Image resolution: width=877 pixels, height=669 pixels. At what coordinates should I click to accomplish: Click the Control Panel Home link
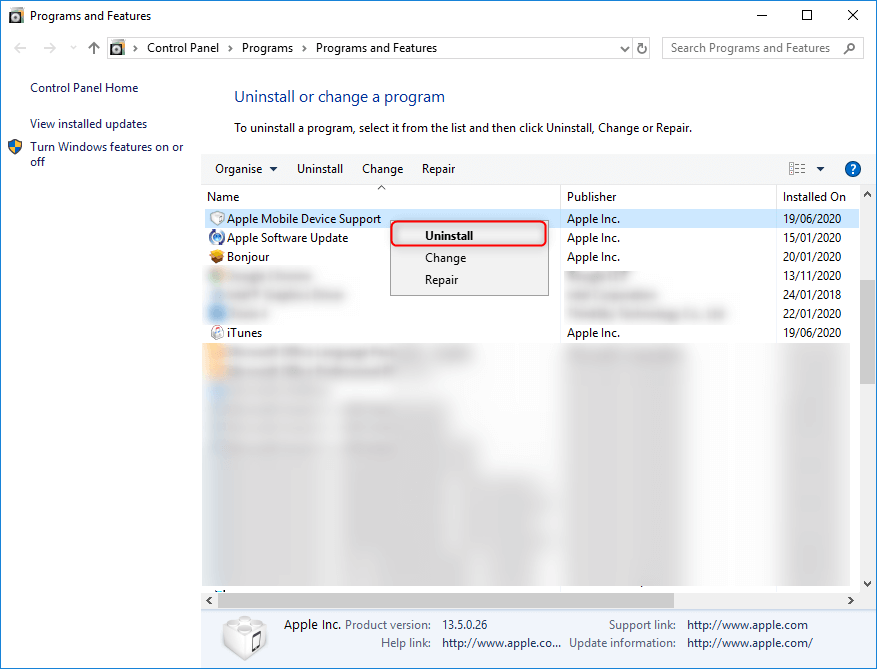(84, 88)
